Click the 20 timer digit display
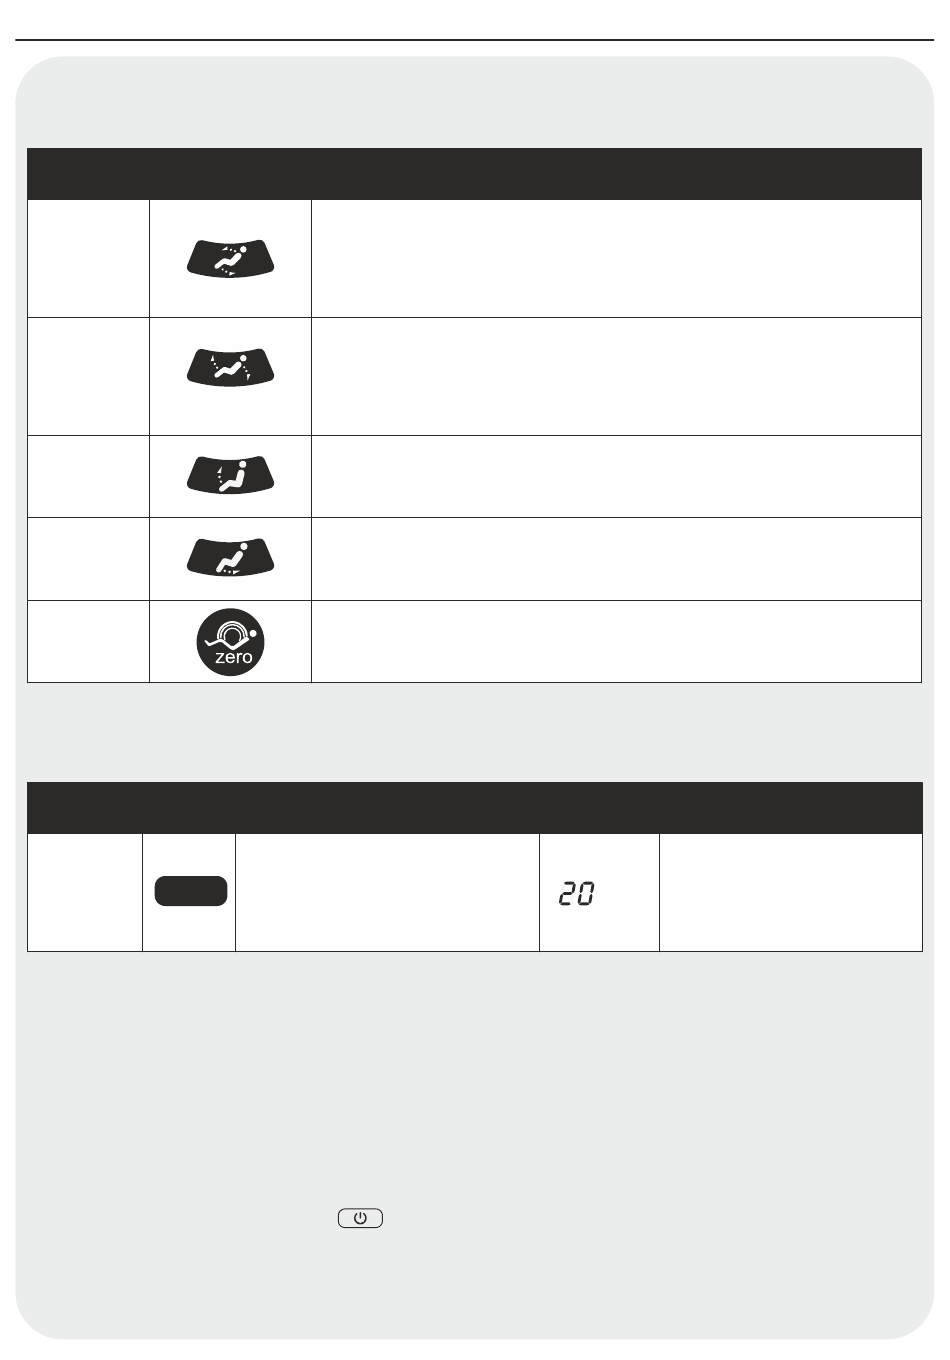 577,893
